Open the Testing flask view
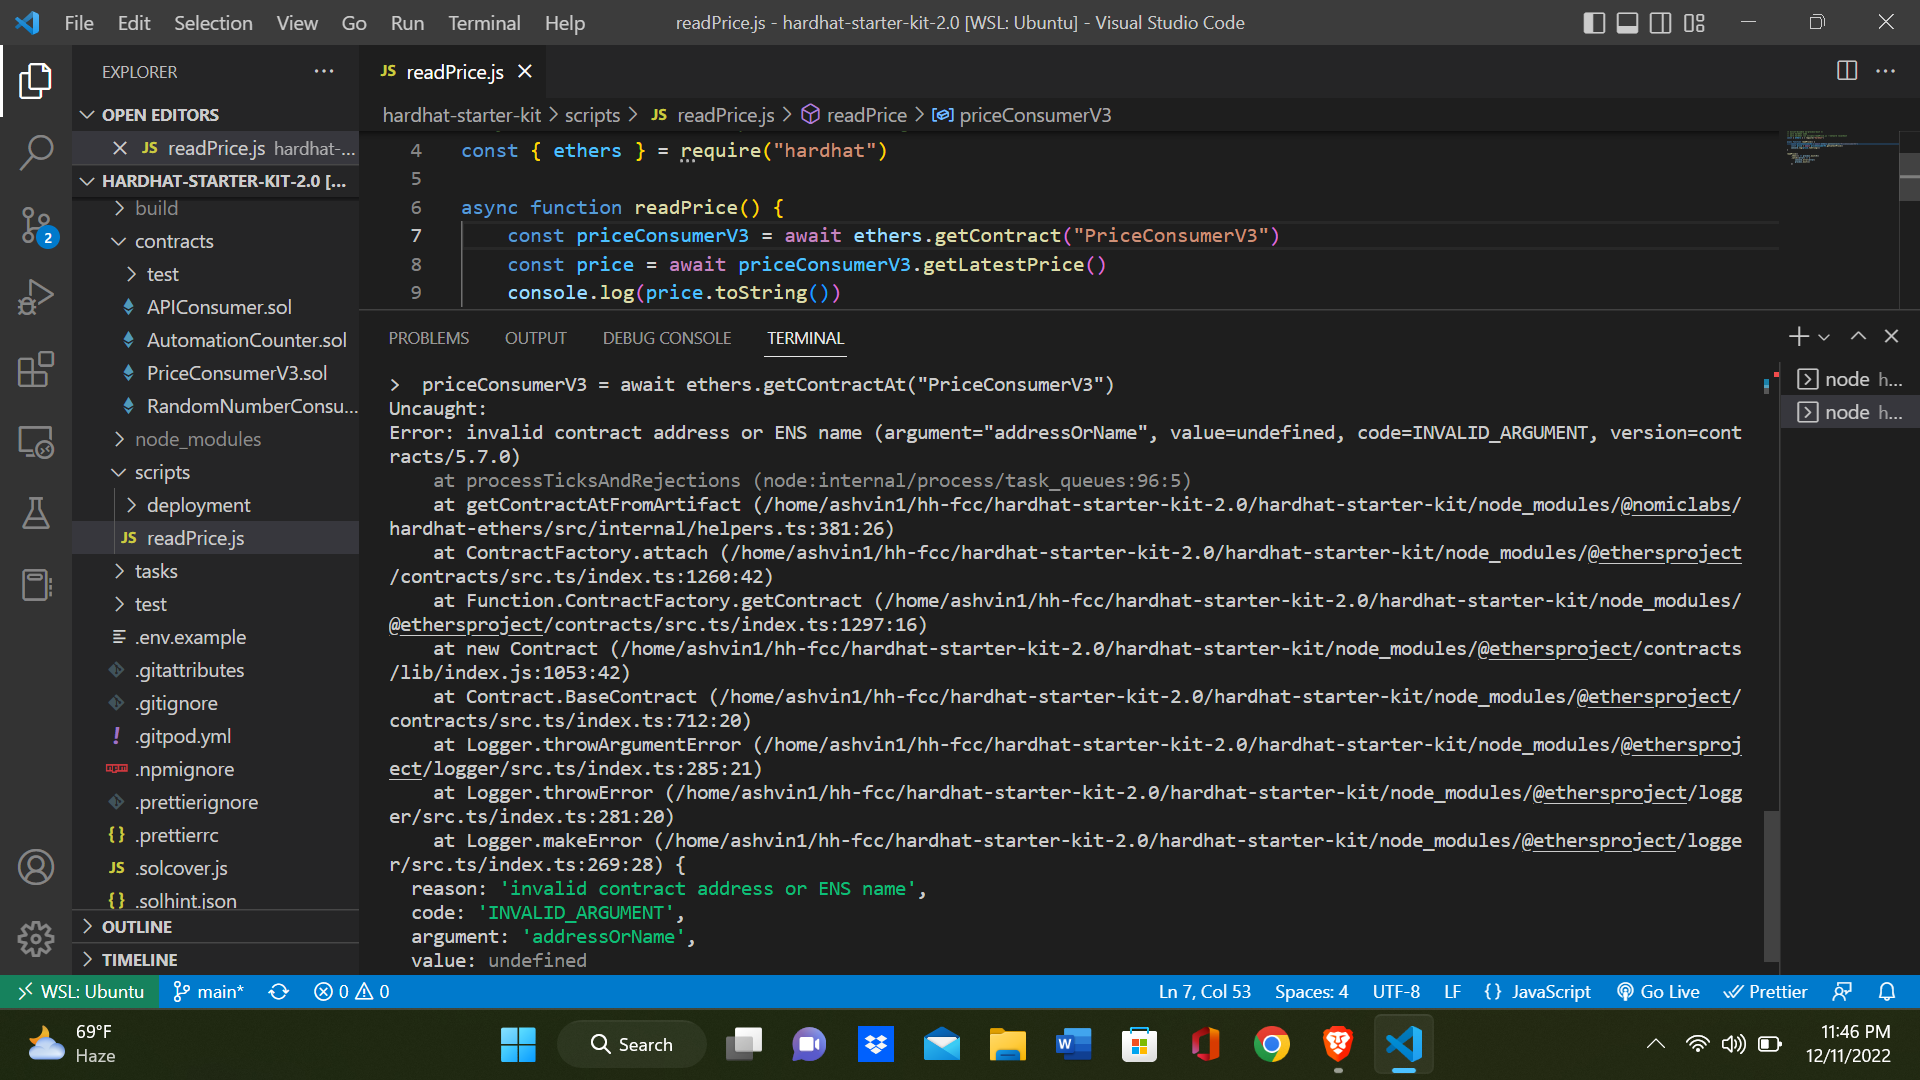1920x1080 pixels. click(x=36, y=513)
